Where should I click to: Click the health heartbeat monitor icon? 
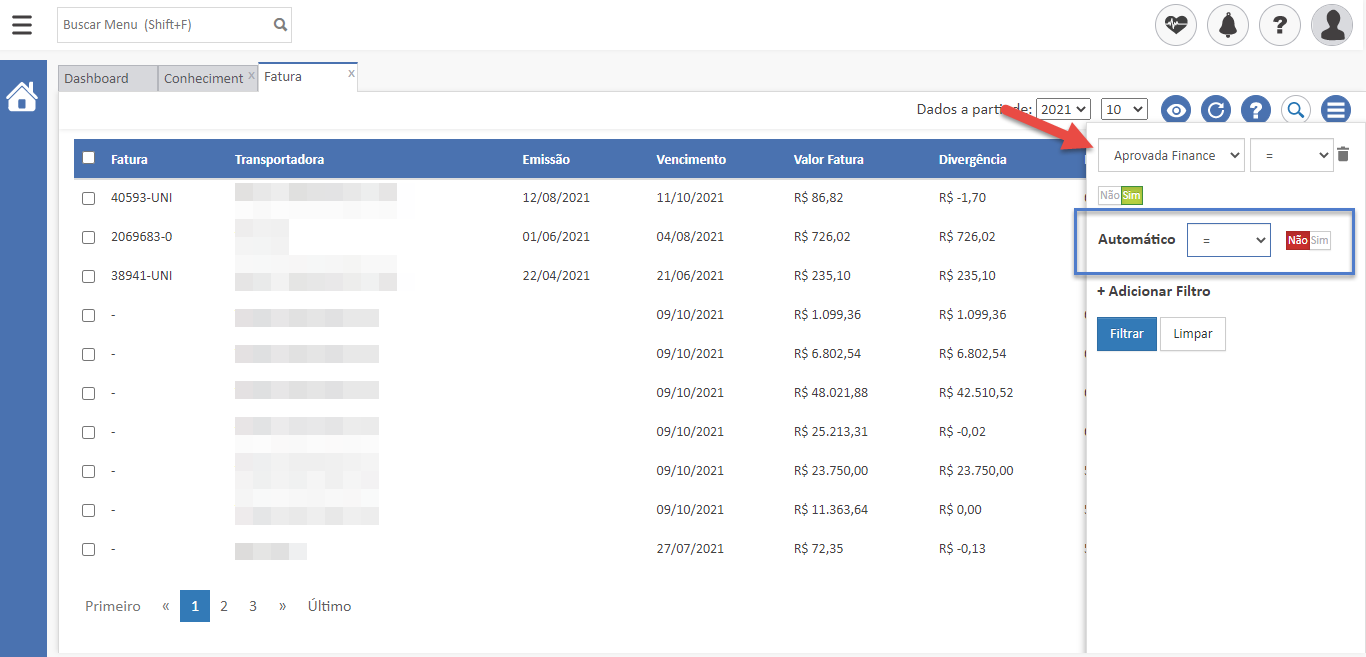coord(1176,25)
